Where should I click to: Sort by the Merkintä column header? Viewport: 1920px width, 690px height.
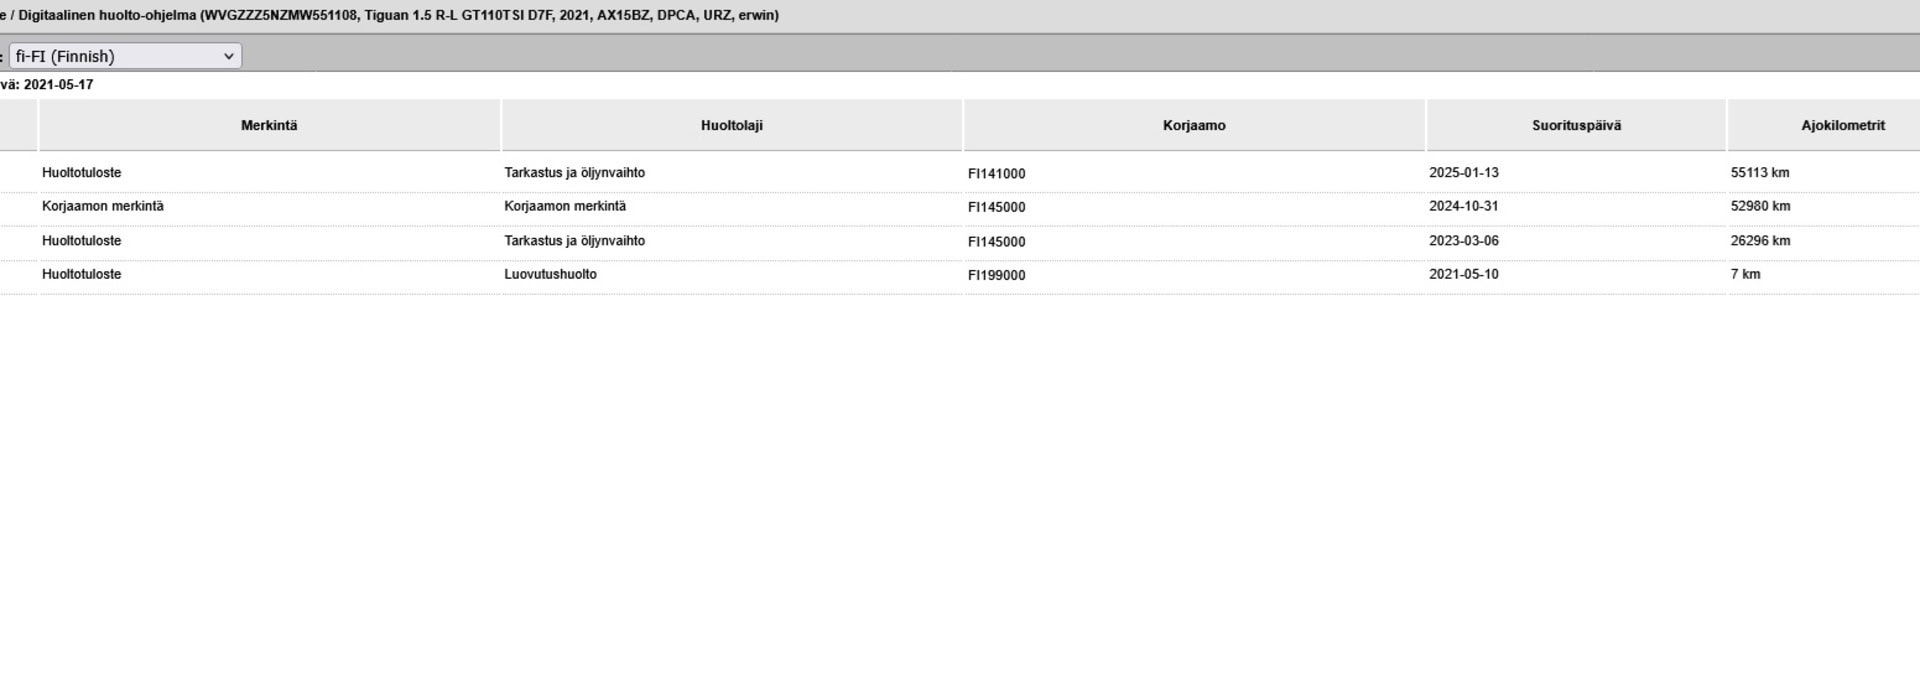(x=269, y=125)
